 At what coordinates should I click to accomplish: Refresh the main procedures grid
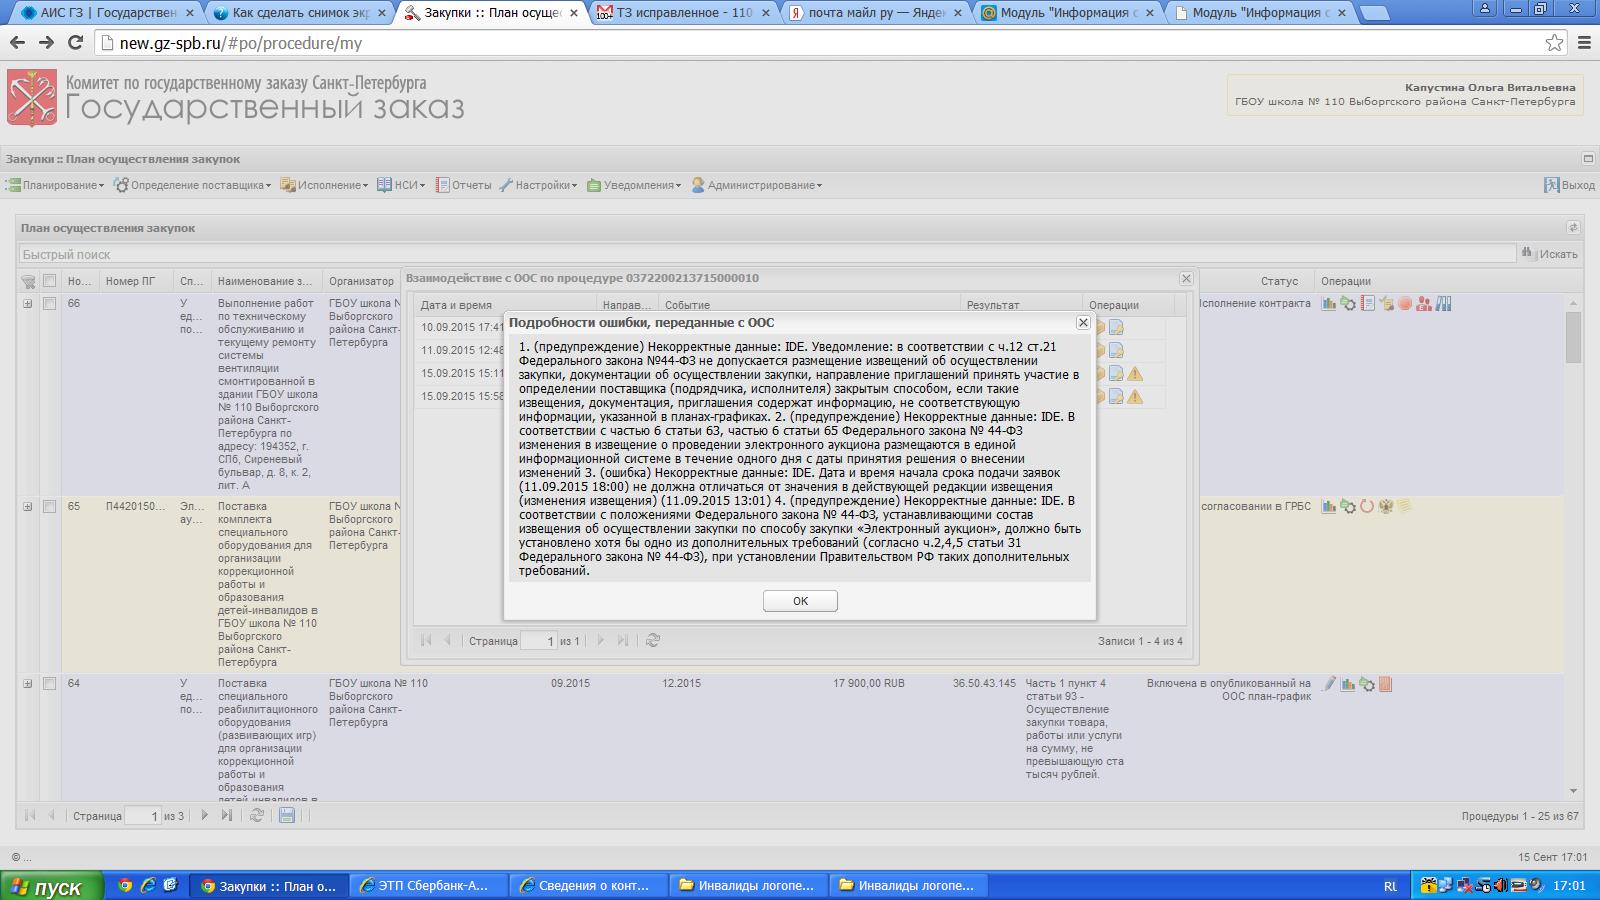(x=257, y=815)
